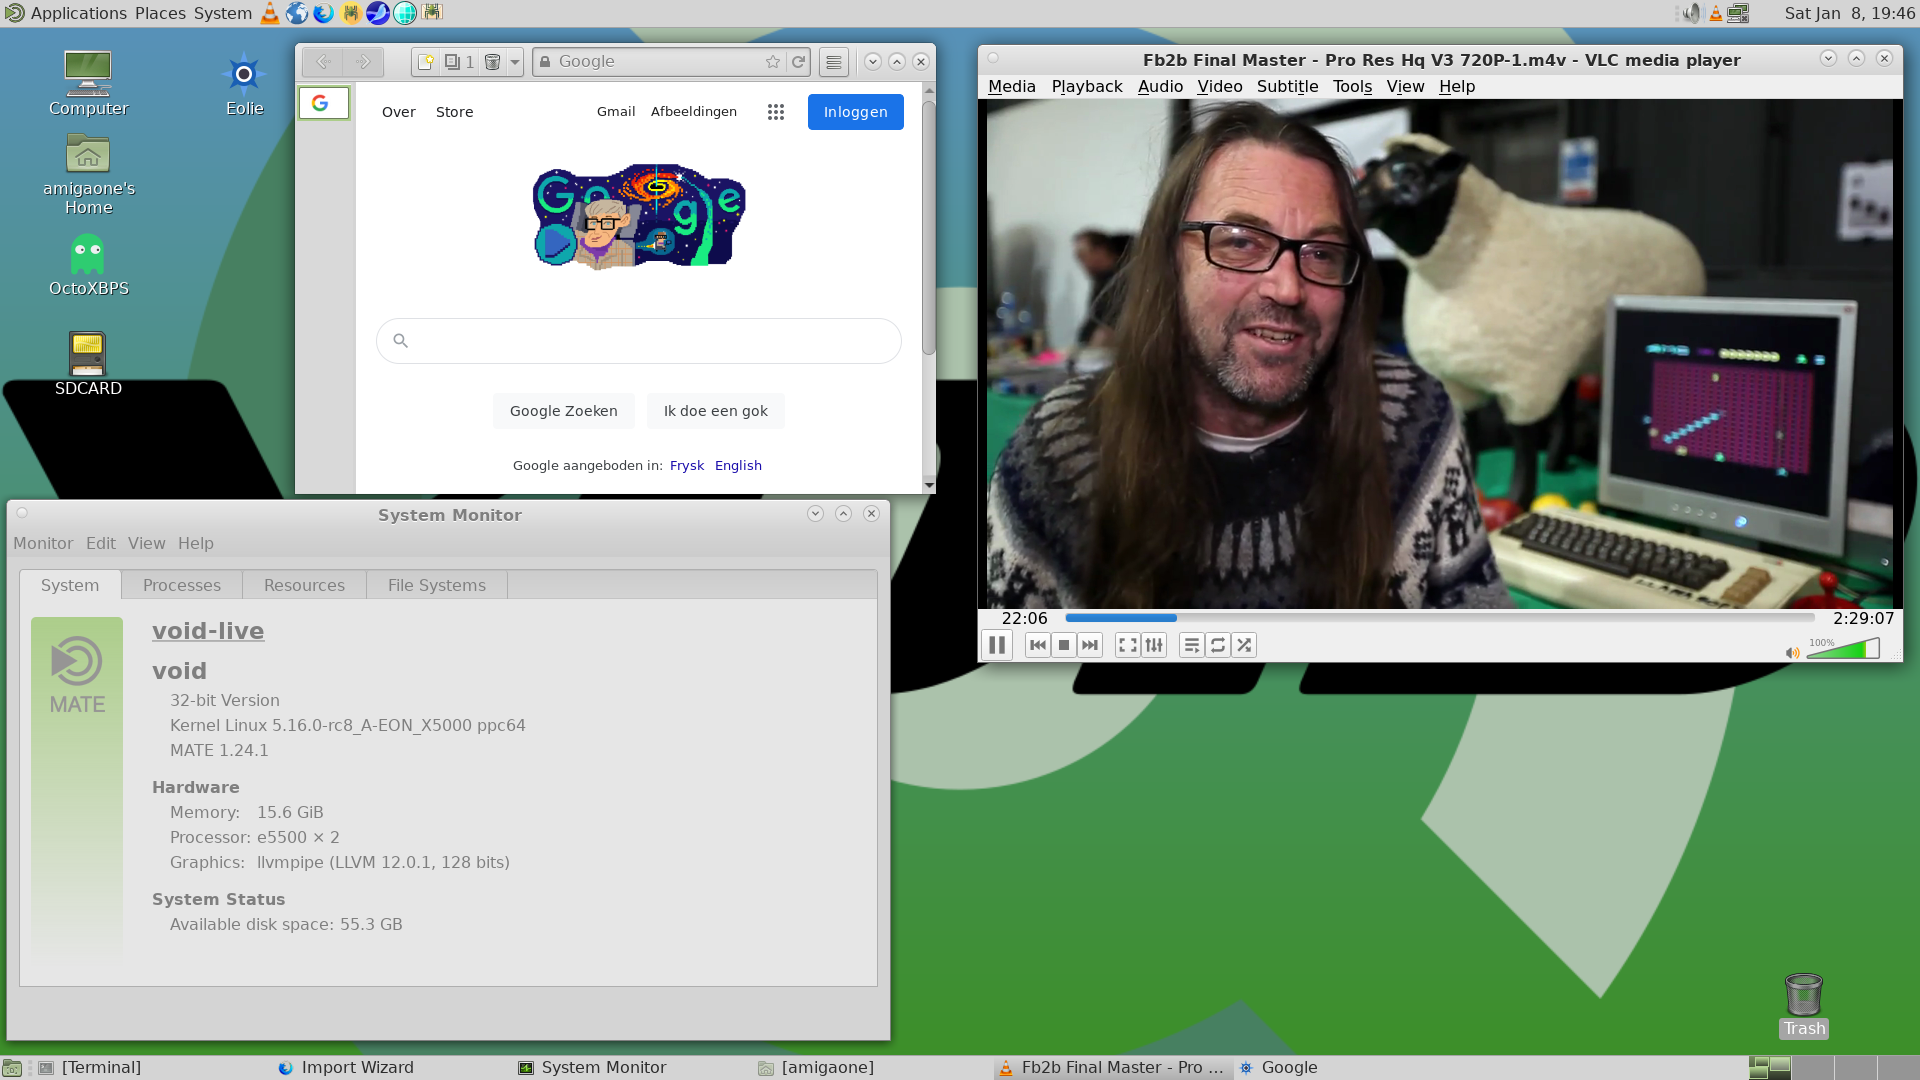Image resolution: width=1920 pixels, height=1080 pixels.
Task: Skip to next media in VLC
Action: 1090,645
